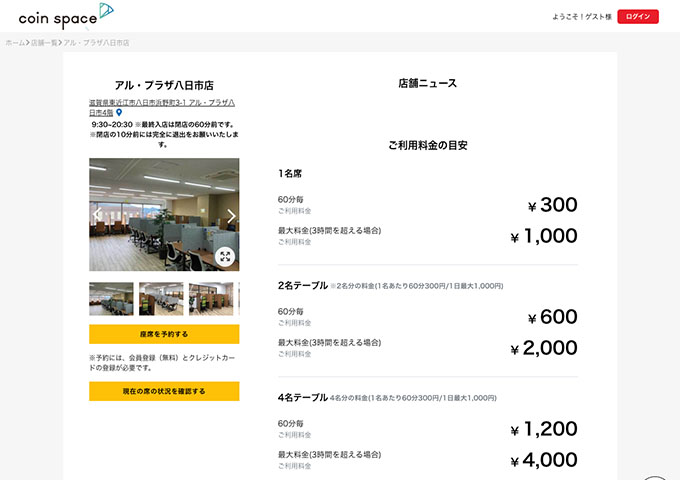Click the ¥1,200 price
680x480 pixels.
point(544,429)
